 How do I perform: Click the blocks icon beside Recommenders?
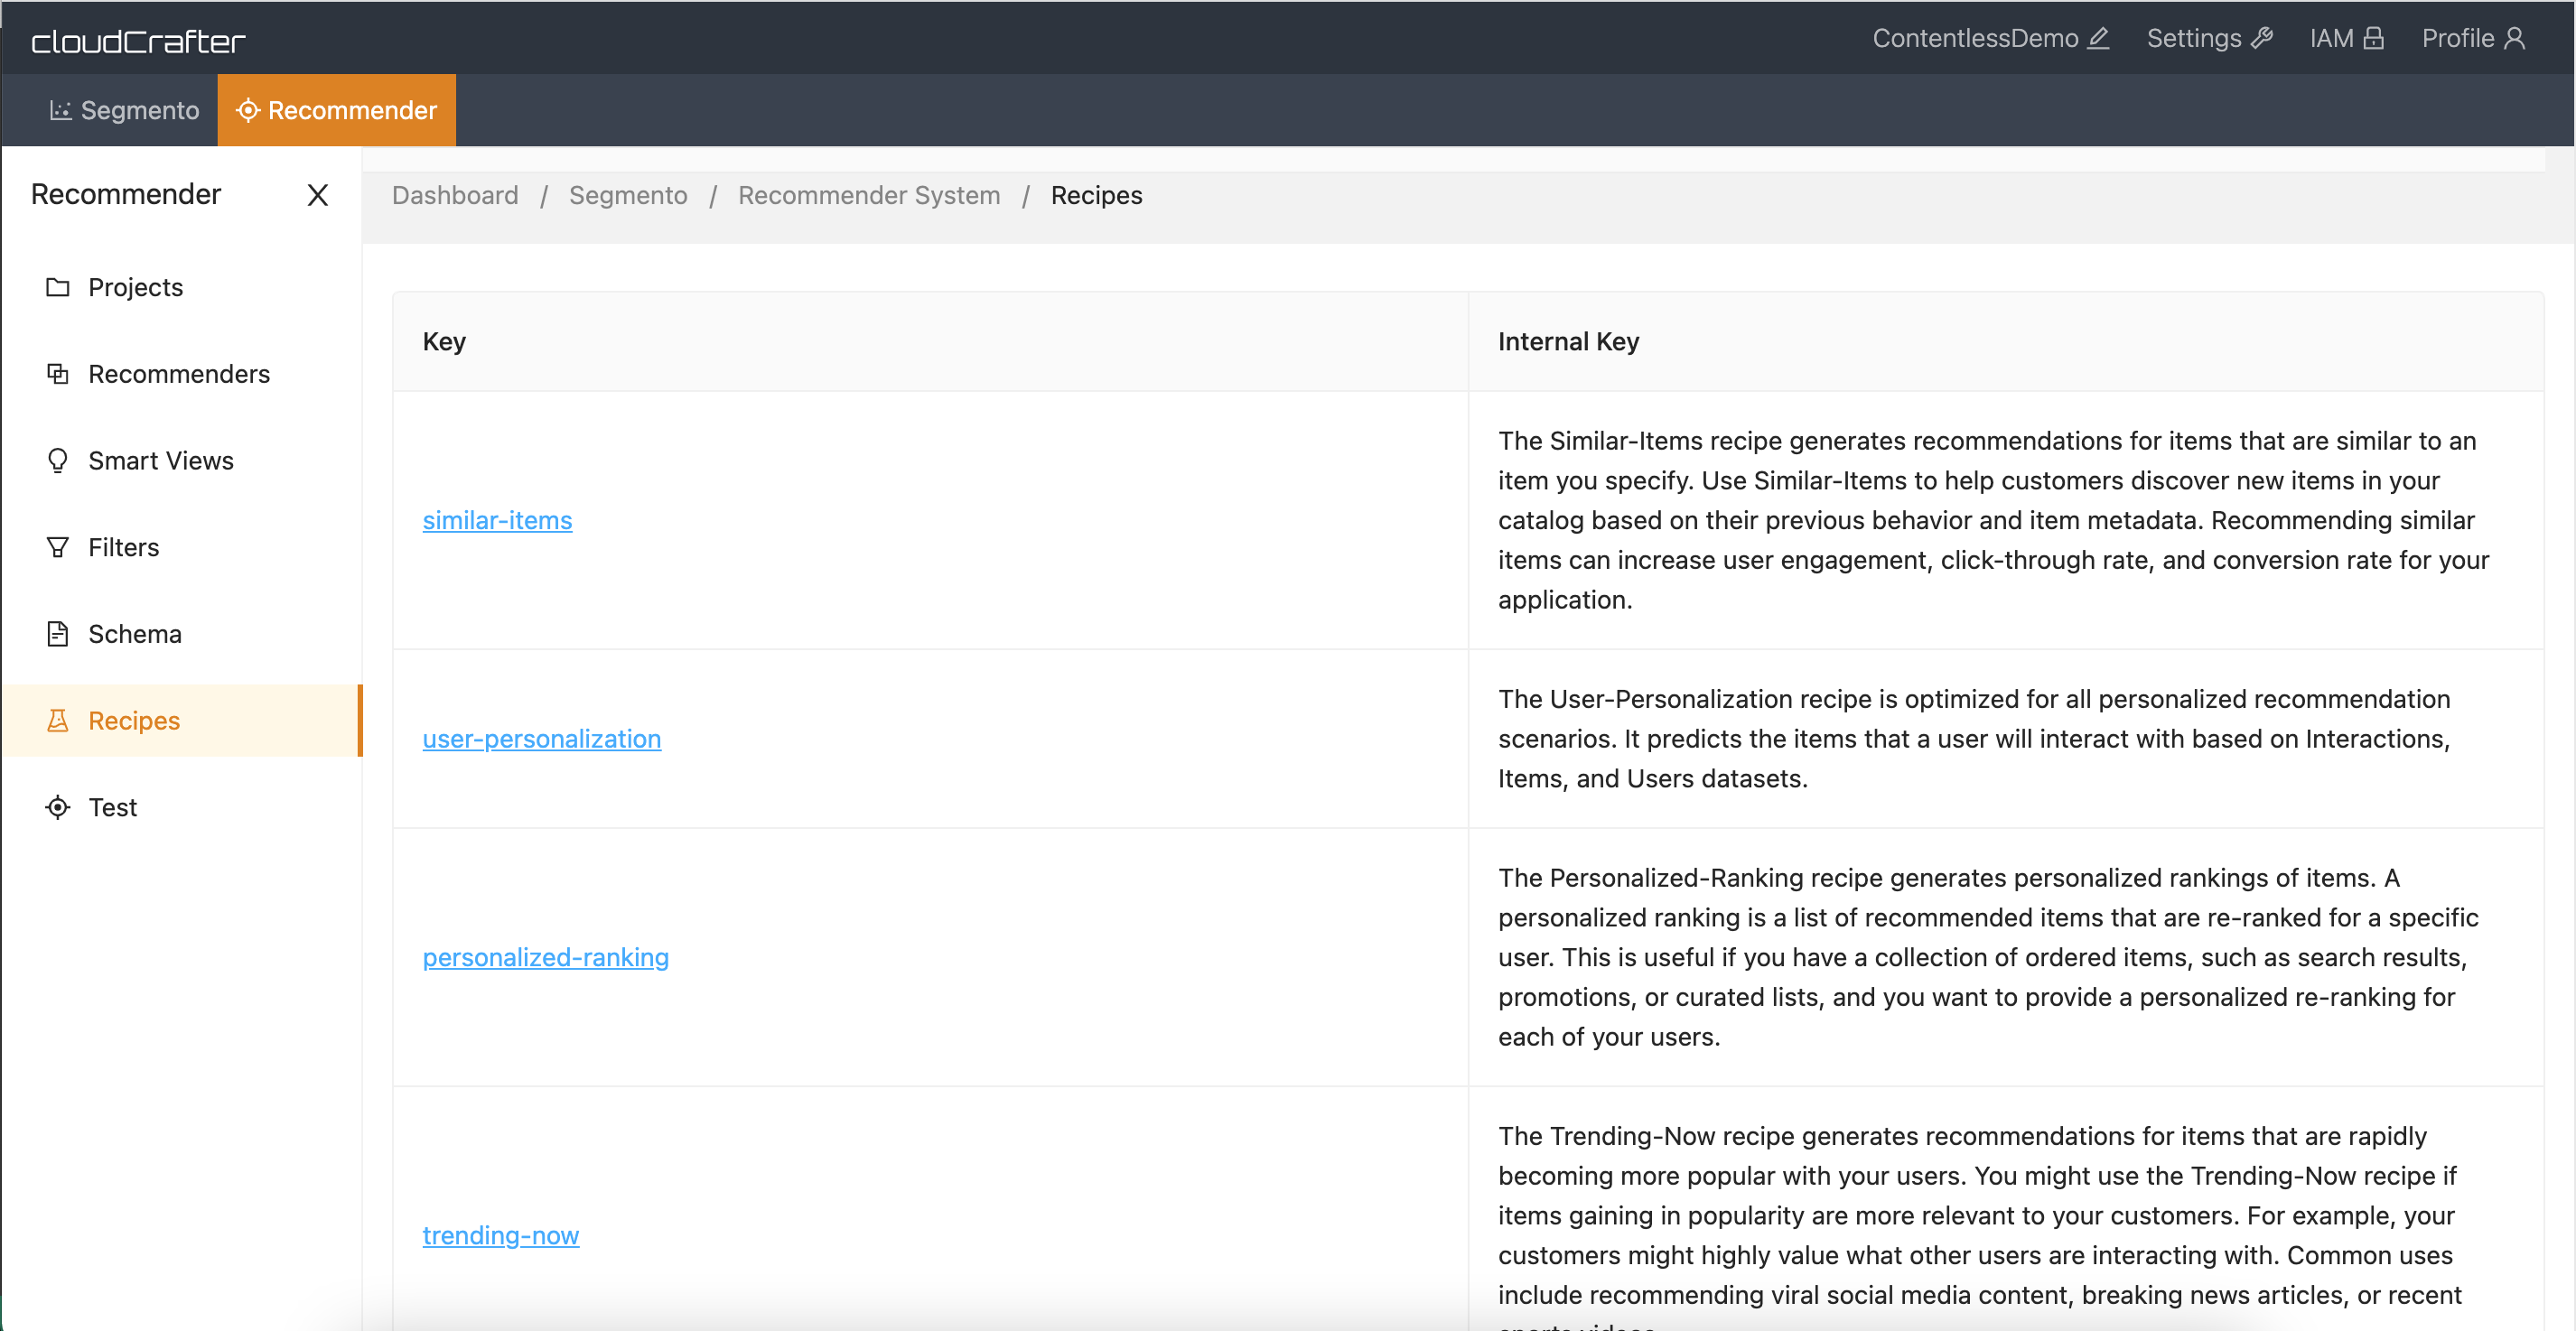pos(58,373)
